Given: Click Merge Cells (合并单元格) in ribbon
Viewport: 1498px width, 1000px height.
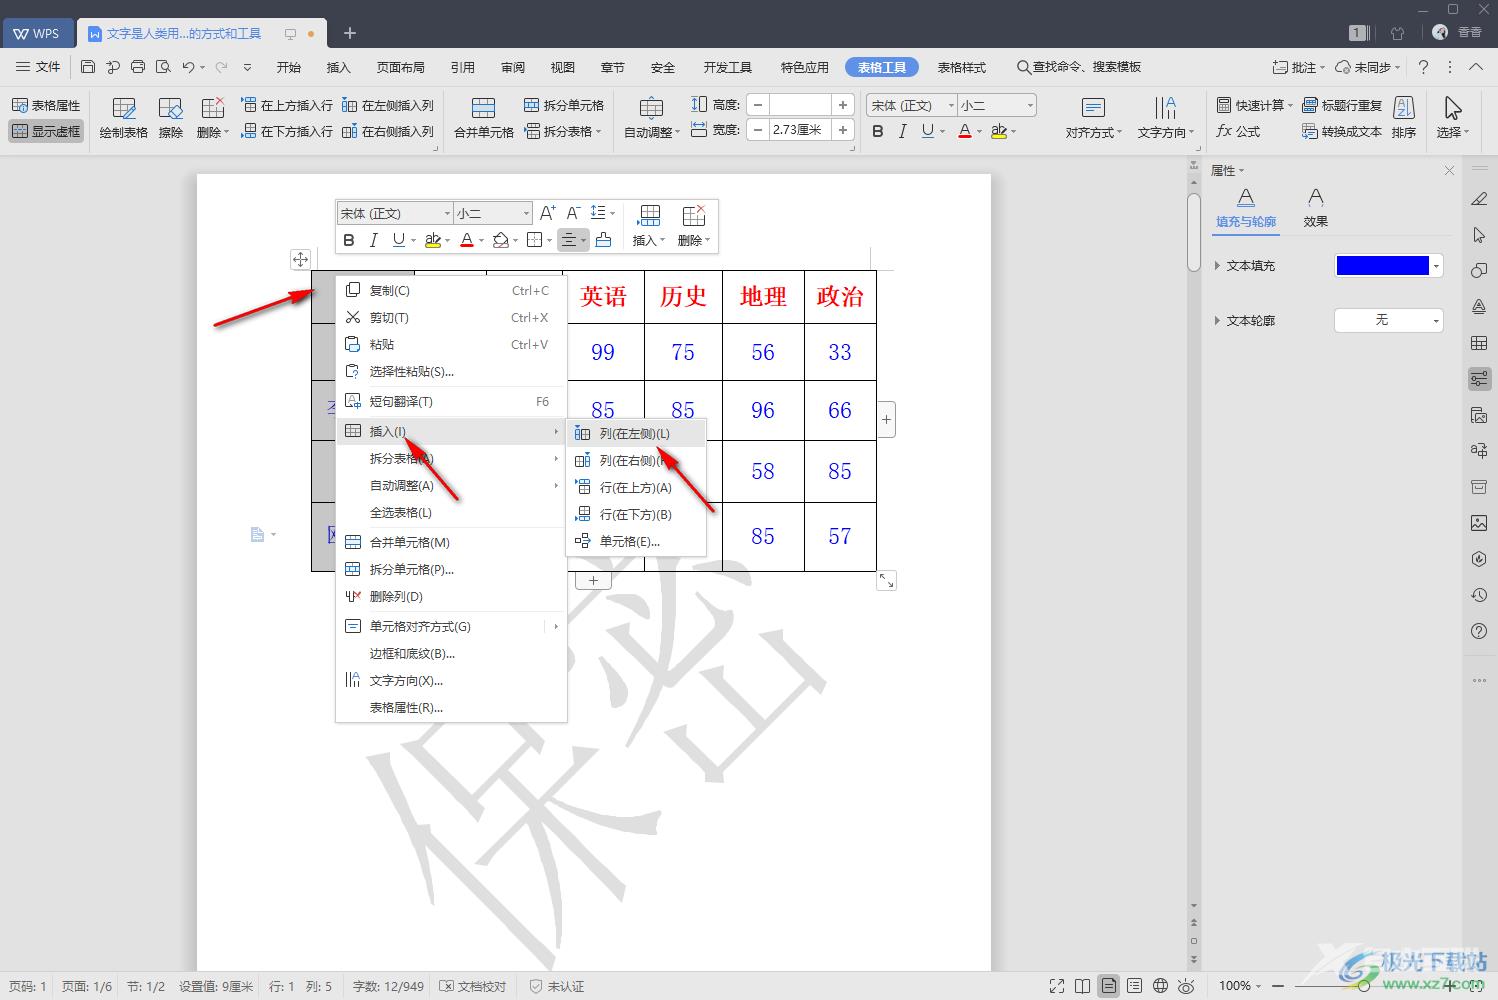Looking at the screenshot, I should 484,118.
